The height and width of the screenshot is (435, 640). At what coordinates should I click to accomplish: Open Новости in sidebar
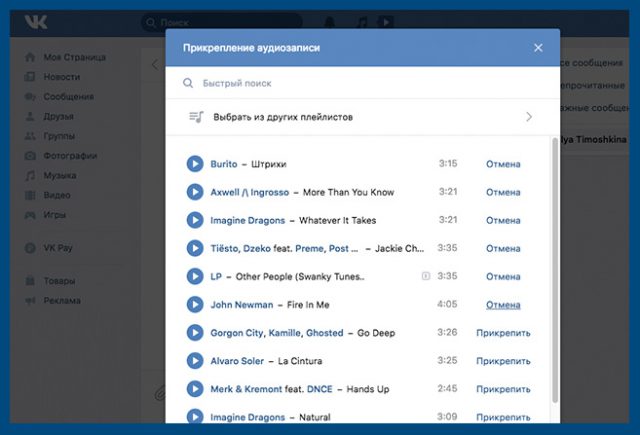pos(52,77)
